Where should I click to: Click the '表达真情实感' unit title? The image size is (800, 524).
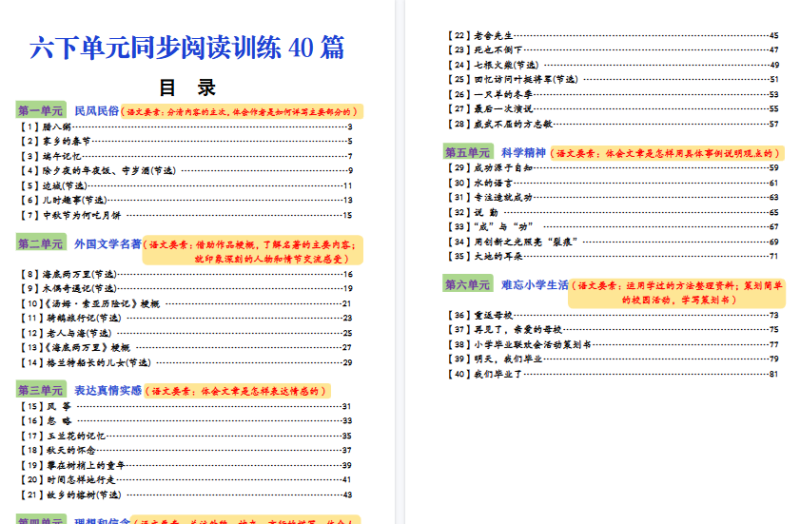(x=108, y=390)
